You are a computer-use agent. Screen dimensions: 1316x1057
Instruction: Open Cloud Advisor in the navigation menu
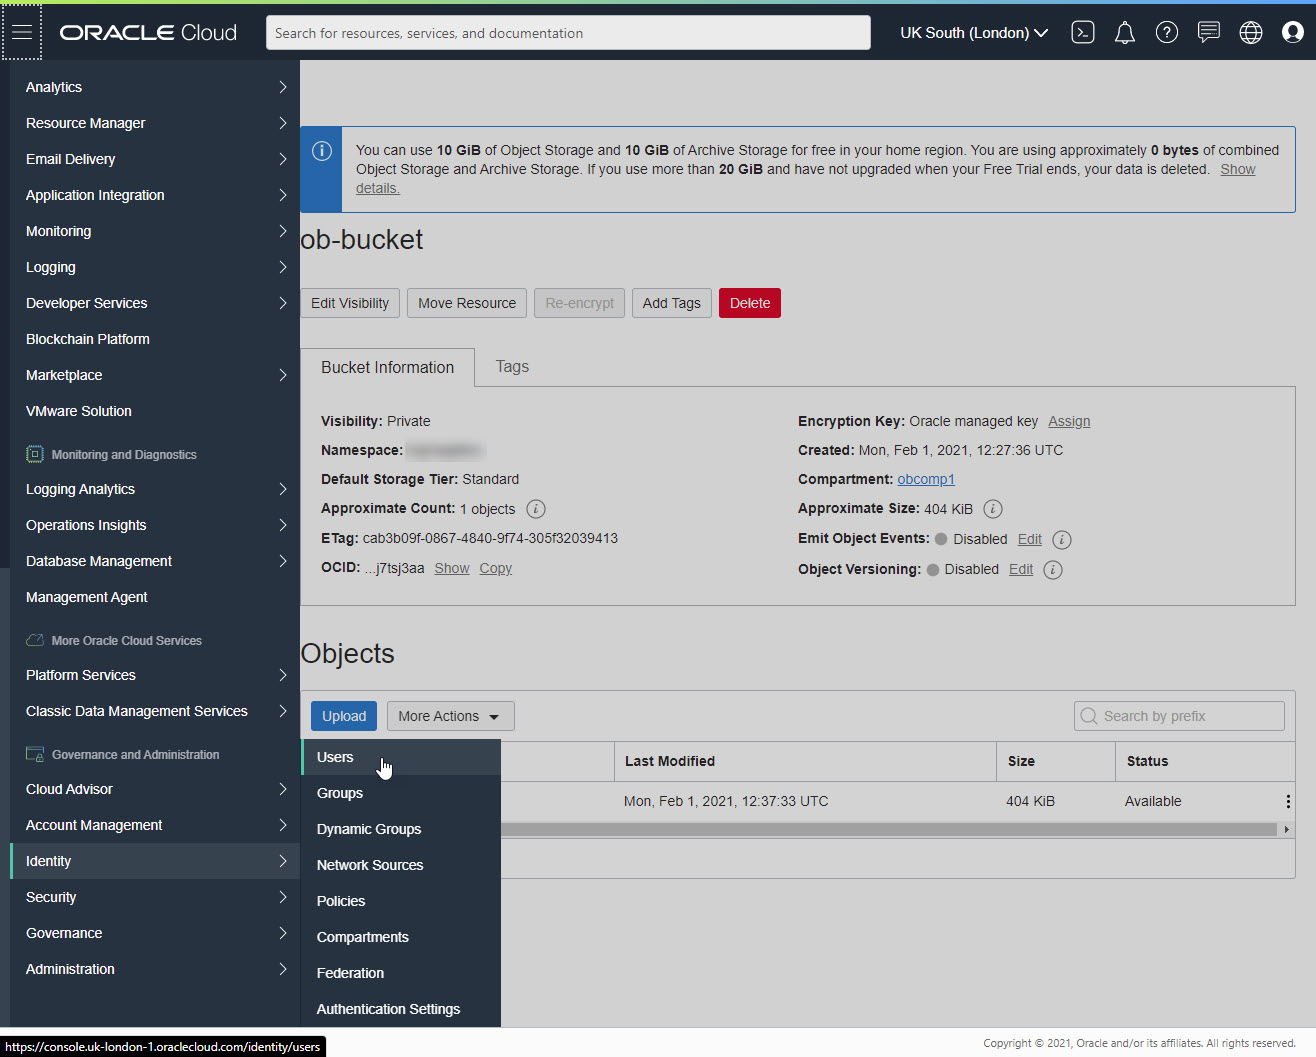[x=155, y=789]
